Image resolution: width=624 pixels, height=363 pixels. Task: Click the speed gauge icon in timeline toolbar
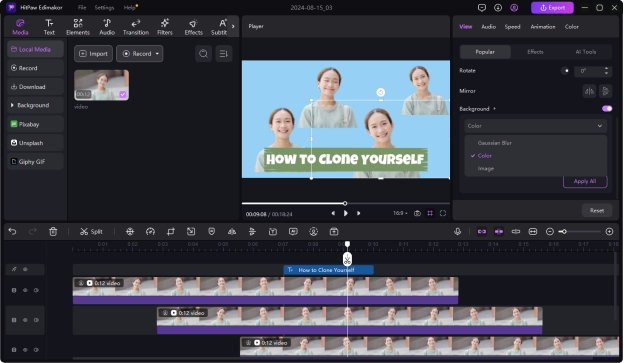point(150,231)
